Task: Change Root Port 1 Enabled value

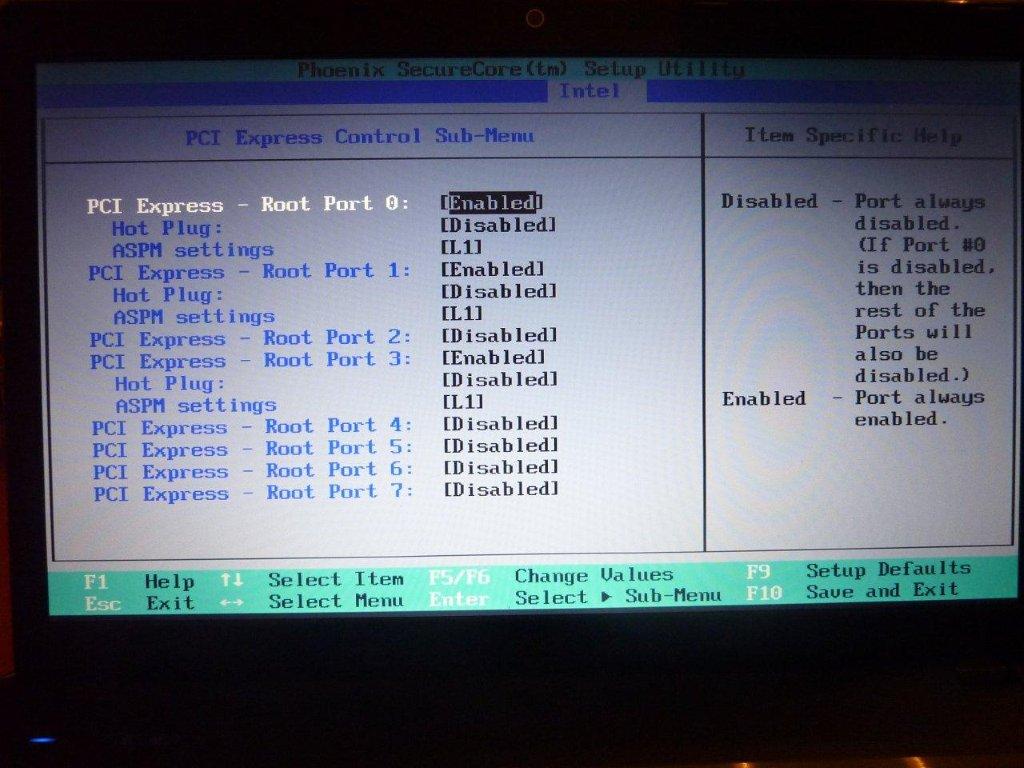Action: (493, 269)
